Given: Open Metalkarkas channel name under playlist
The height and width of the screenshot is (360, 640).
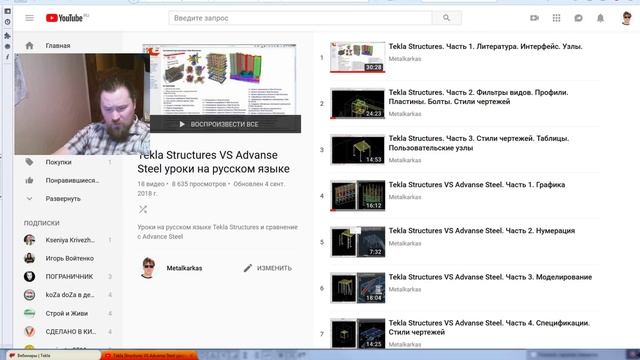Looking at the screenshot, I should pos(184,268).
